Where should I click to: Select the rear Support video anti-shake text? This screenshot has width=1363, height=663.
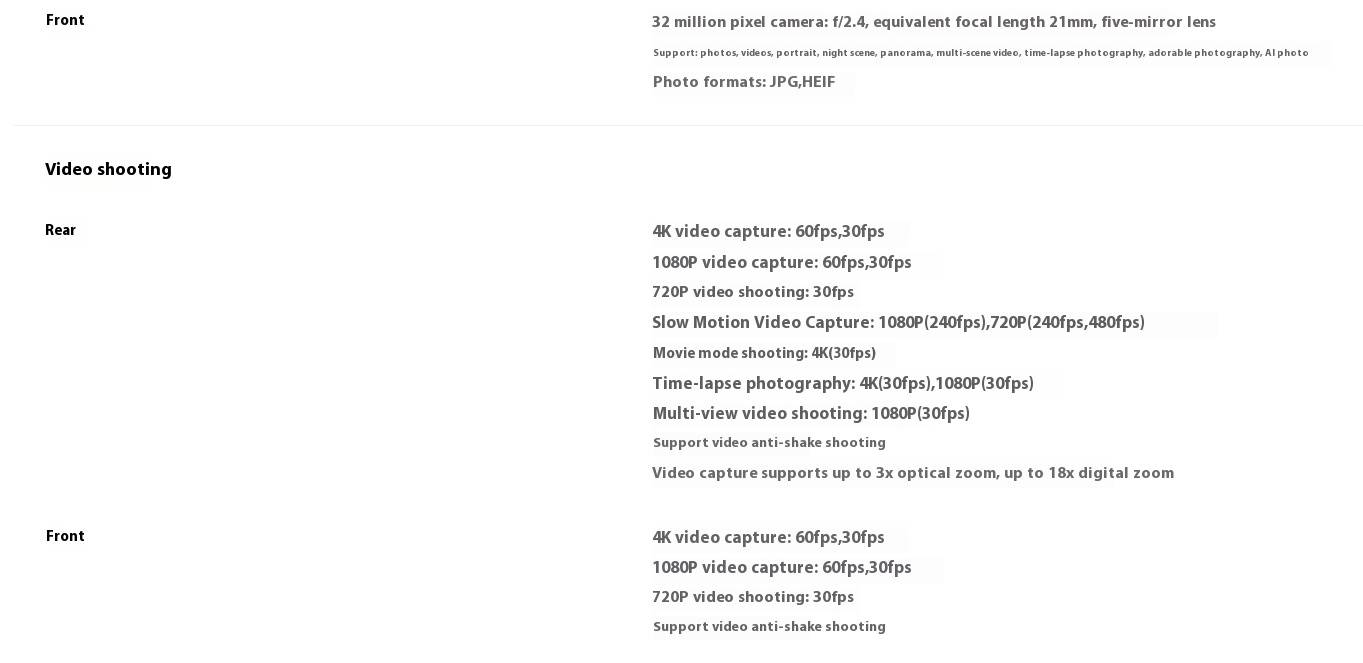(x=769, y=443)
